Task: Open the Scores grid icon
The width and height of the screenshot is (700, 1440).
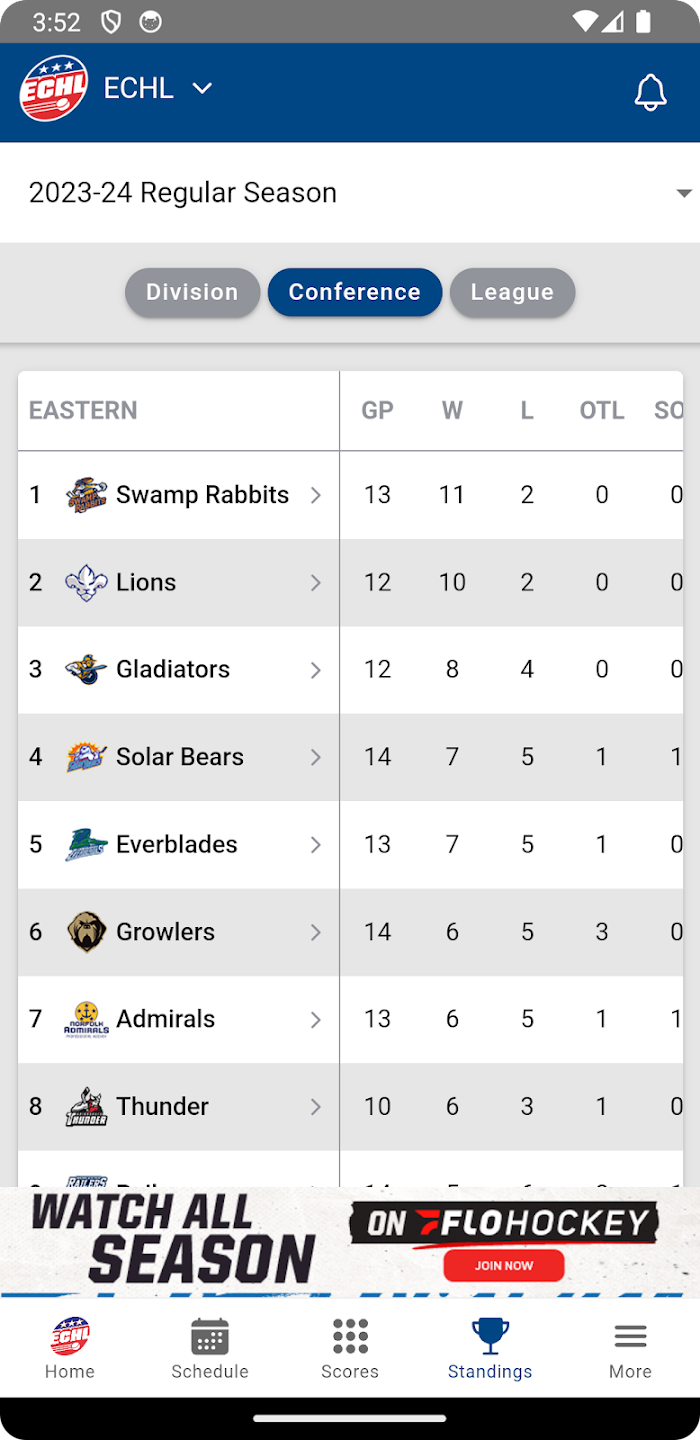Action: 350,1336
